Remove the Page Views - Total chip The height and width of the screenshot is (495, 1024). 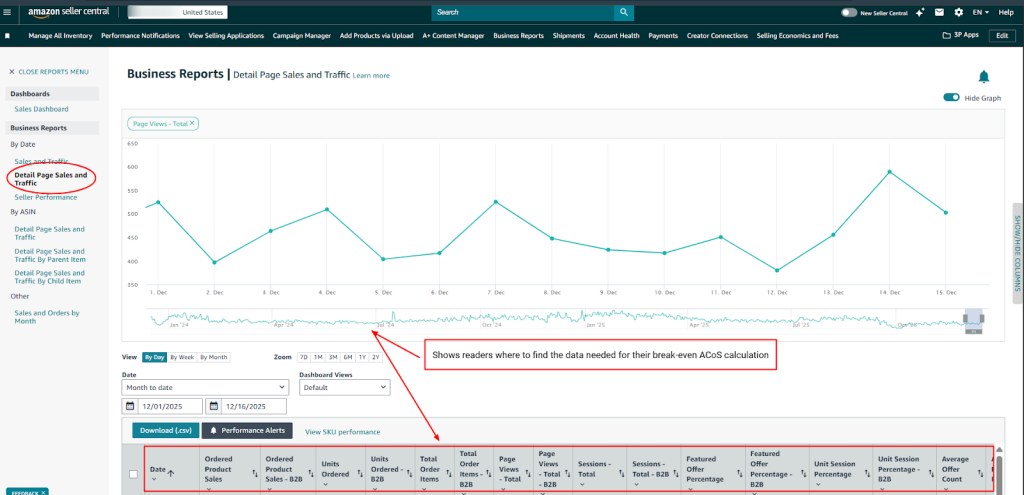pyautogui.click(x=192, y=123)
